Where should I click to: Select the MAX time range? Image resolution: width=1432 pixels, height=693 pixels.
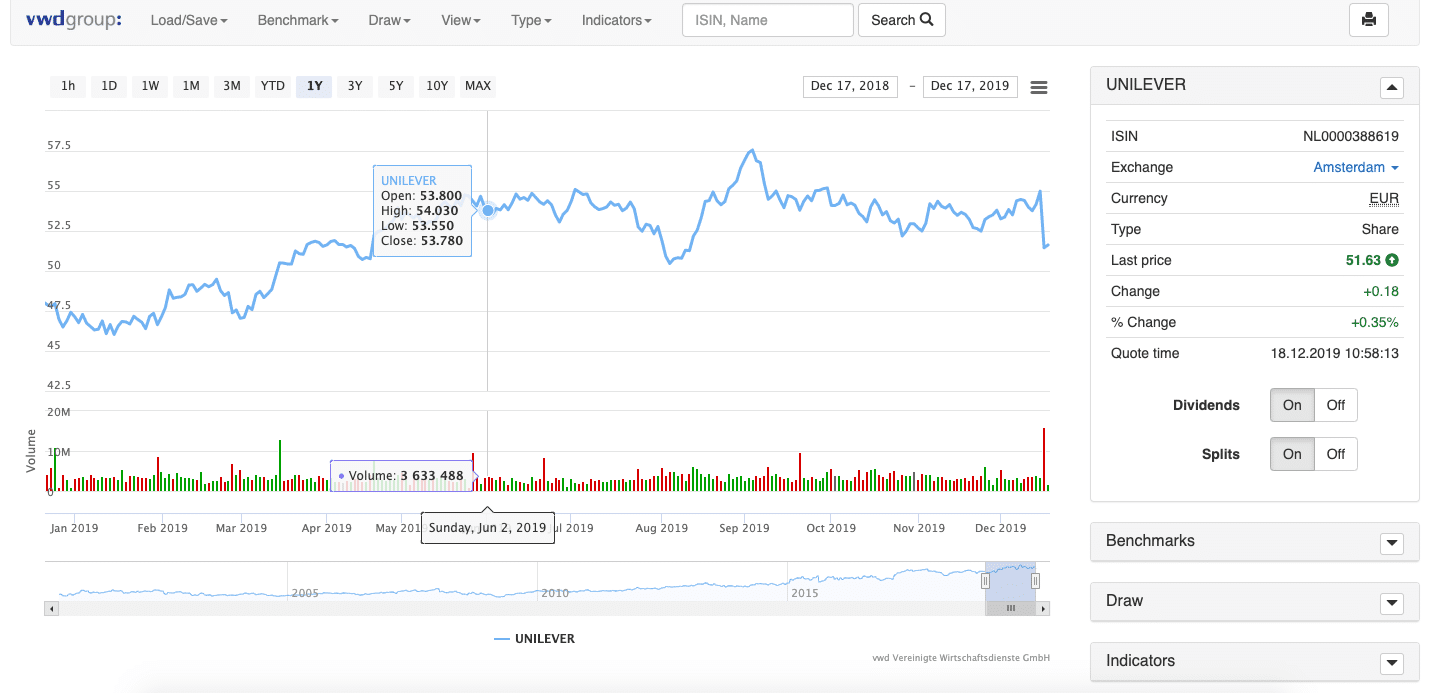tap(478, 86)
